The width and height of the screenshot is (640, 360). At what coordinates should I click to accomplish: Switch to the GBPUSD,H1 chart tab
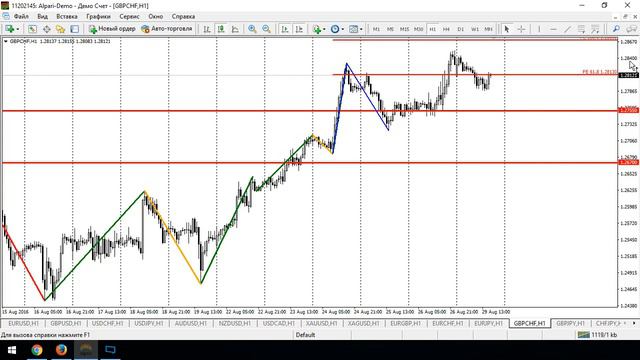[x=65, y=323]
